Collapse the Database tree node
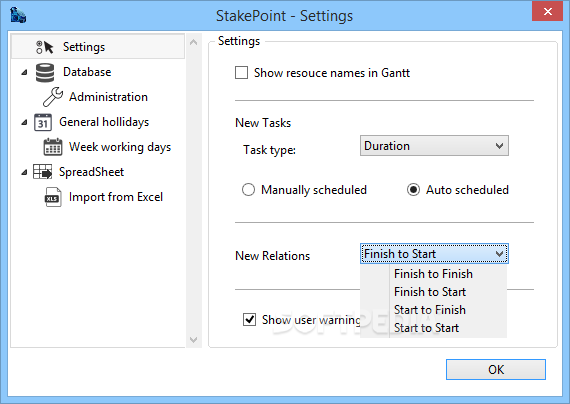 pyautogui.click(x=24, y=72)
